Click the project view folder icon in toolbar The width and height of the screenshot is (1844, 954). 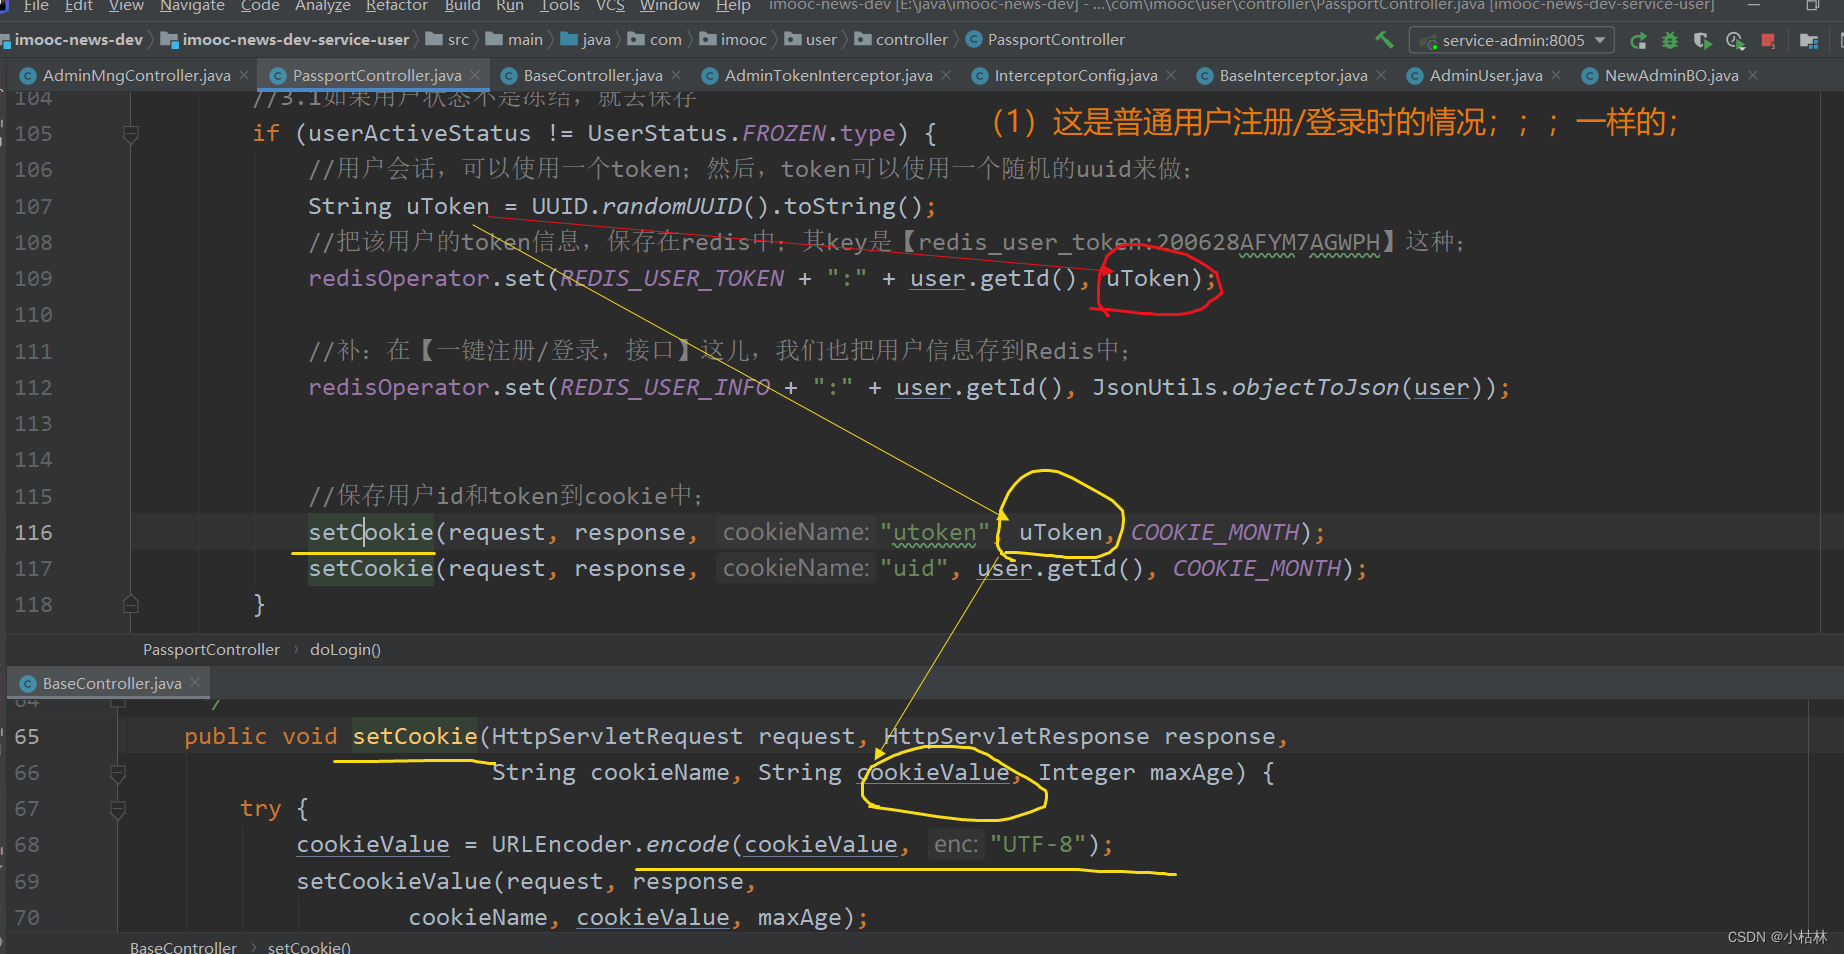[x=1810, y=40]
